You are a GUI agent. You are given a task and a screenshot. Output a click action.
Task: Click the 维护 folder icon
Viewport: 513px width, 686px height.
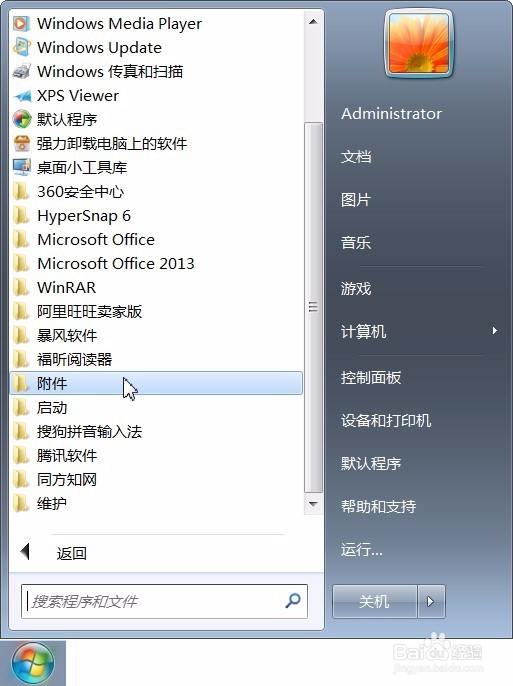point(21,504)
